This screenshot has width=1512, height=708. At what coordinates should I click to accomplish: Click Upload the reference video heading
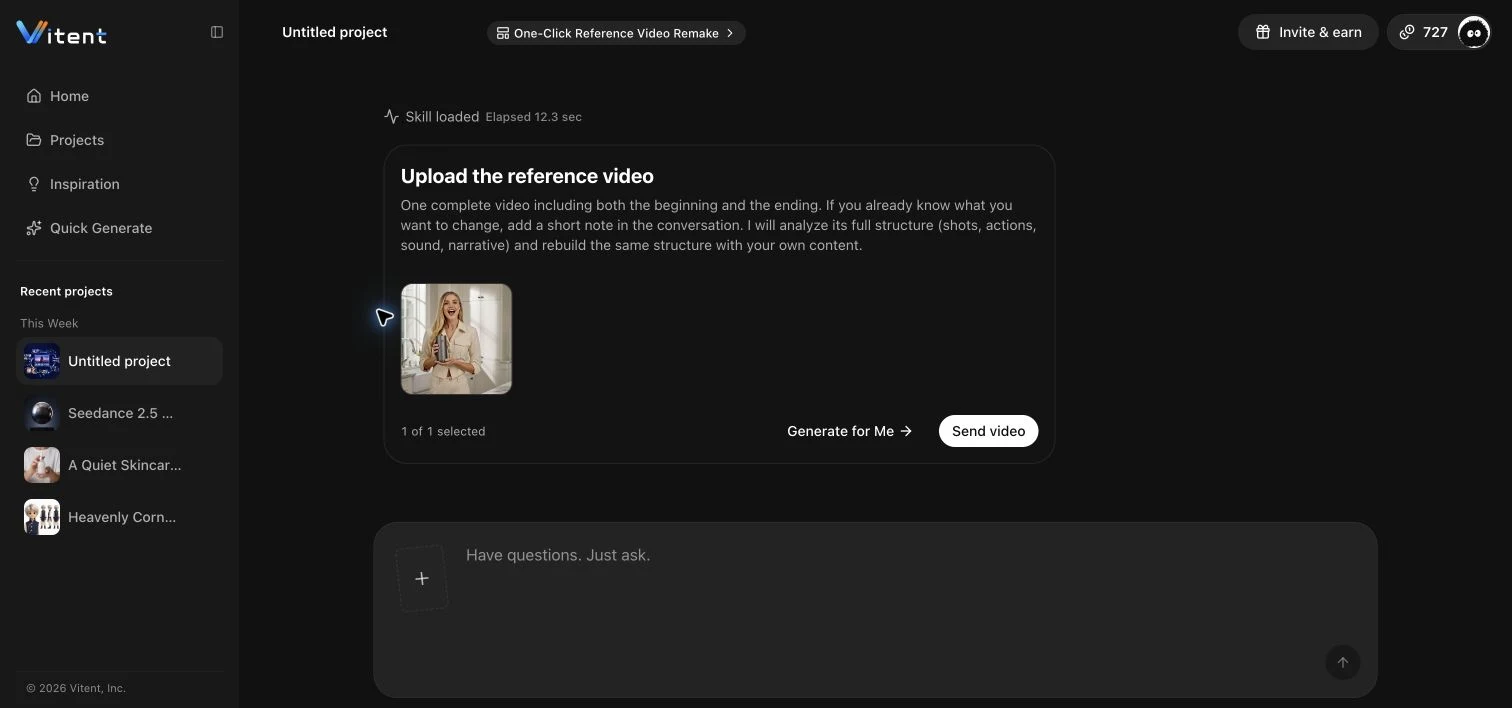[x=527, y=176]
